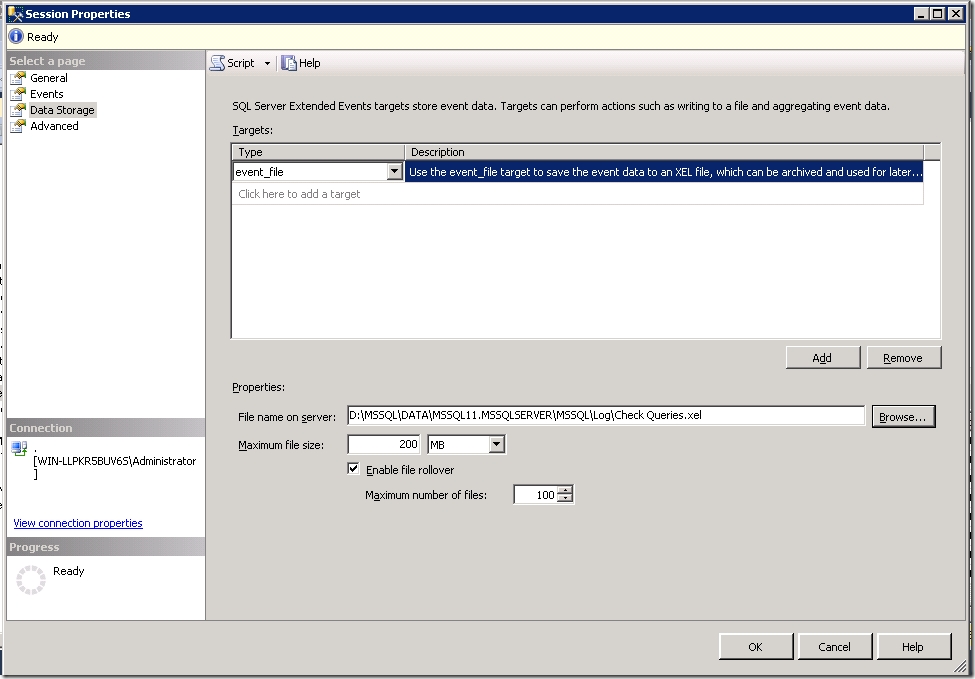Confirm with the OK button
This screenshot has height=679, width=975.
(x=756, y=647)
